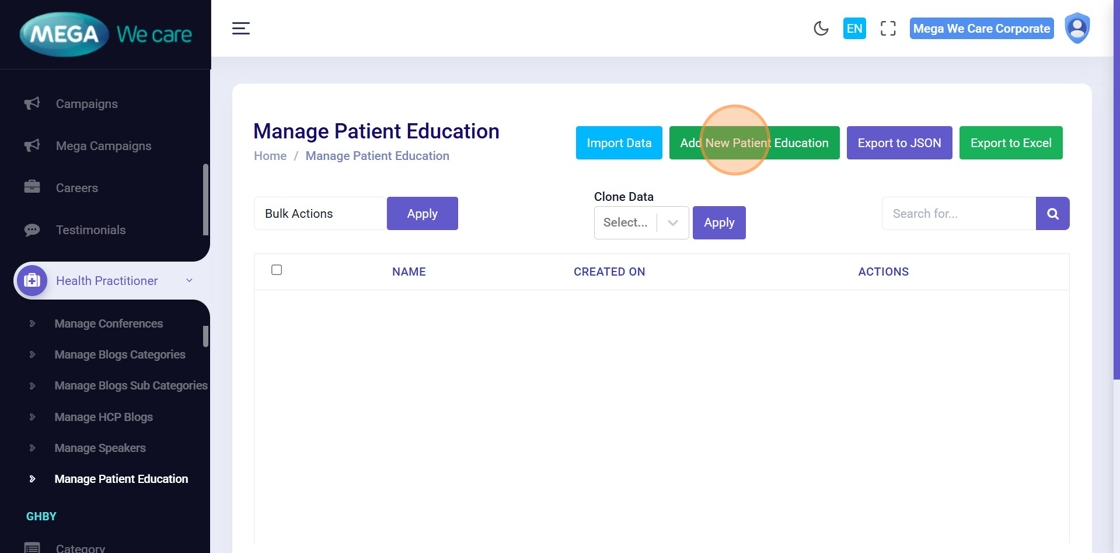
Task: Click the hamburger menu icon
Action: point(241,28)
